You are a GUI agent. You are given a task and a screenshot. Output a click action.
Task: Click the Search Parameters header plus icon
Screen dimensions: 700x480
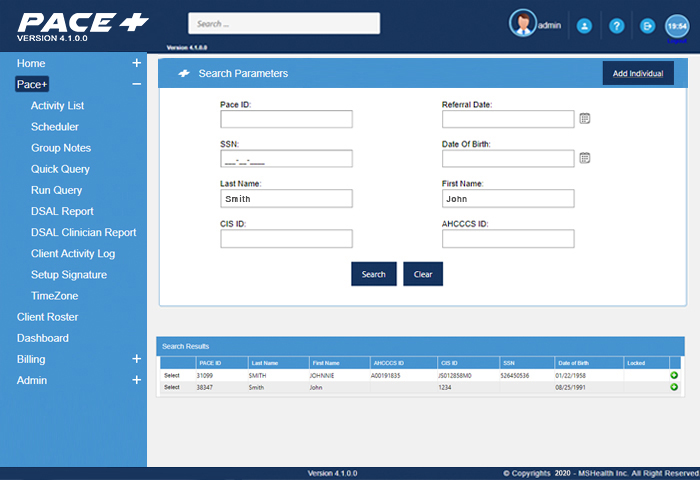tap(184, 73)
